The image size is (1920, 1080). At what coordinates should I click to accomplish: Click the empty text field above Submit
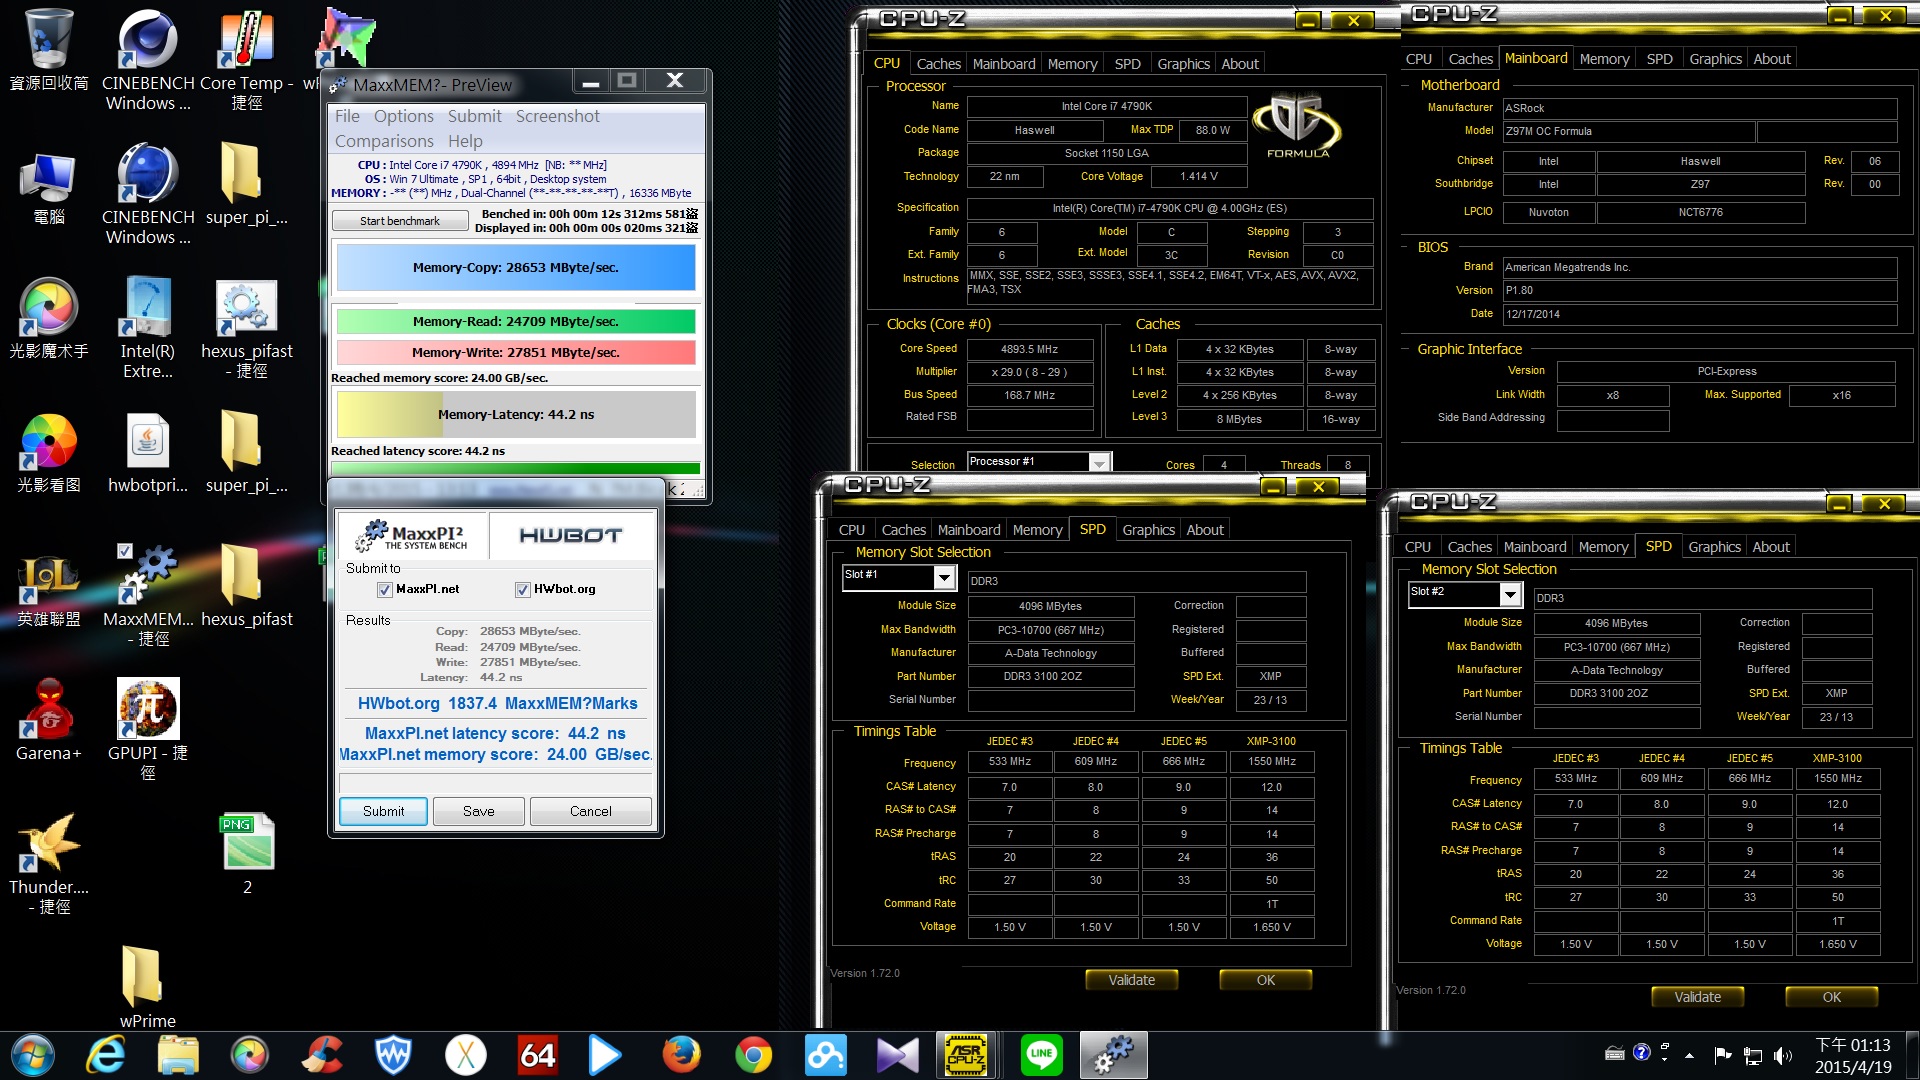click(x=495, y=782)
